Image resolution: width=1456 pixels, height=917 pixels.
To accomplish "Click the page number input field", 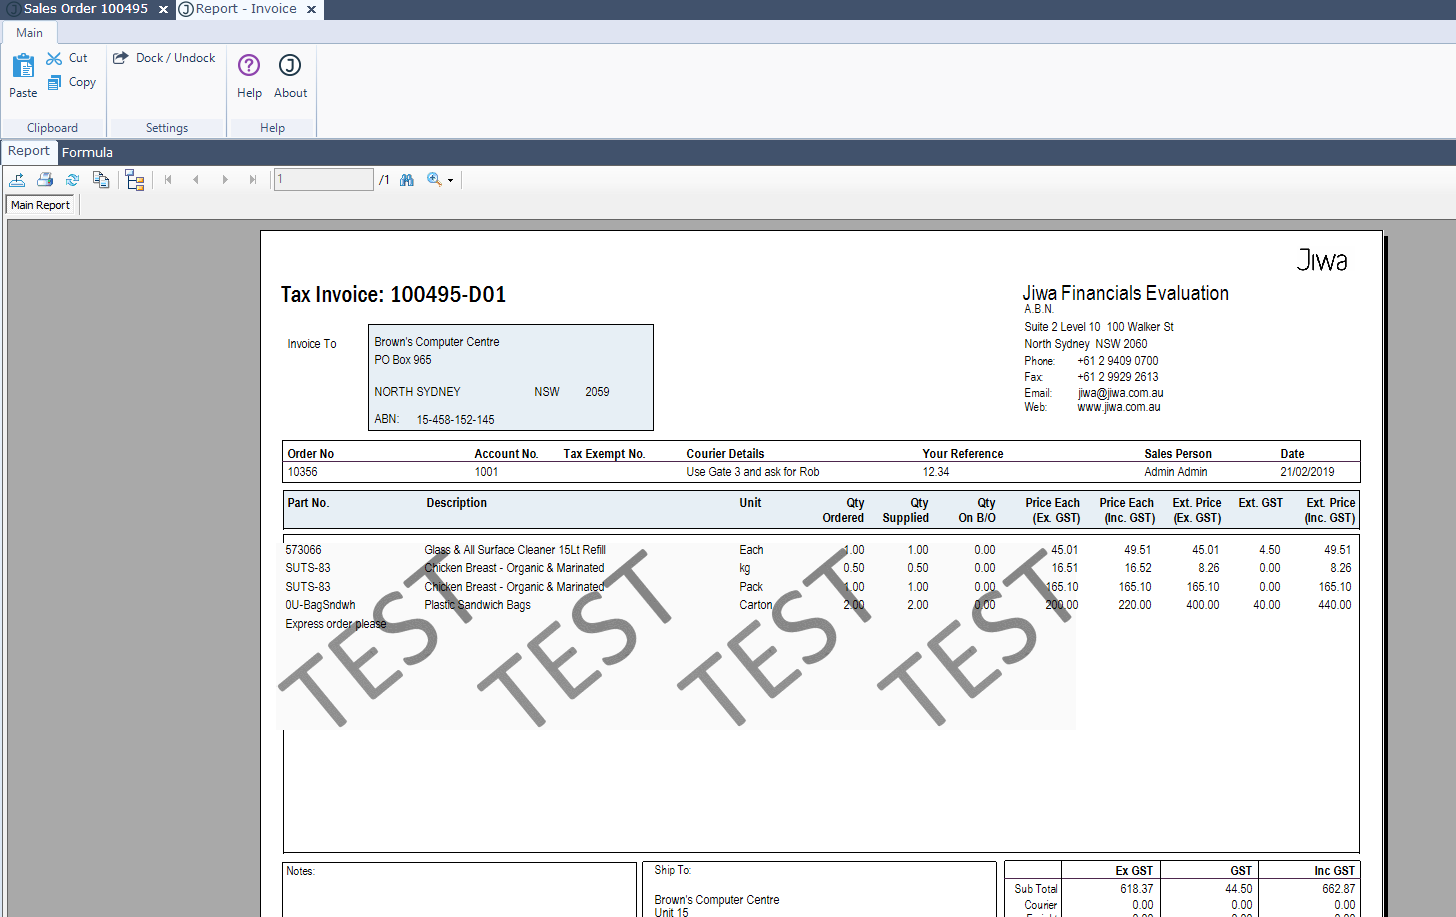I will 323,180.
